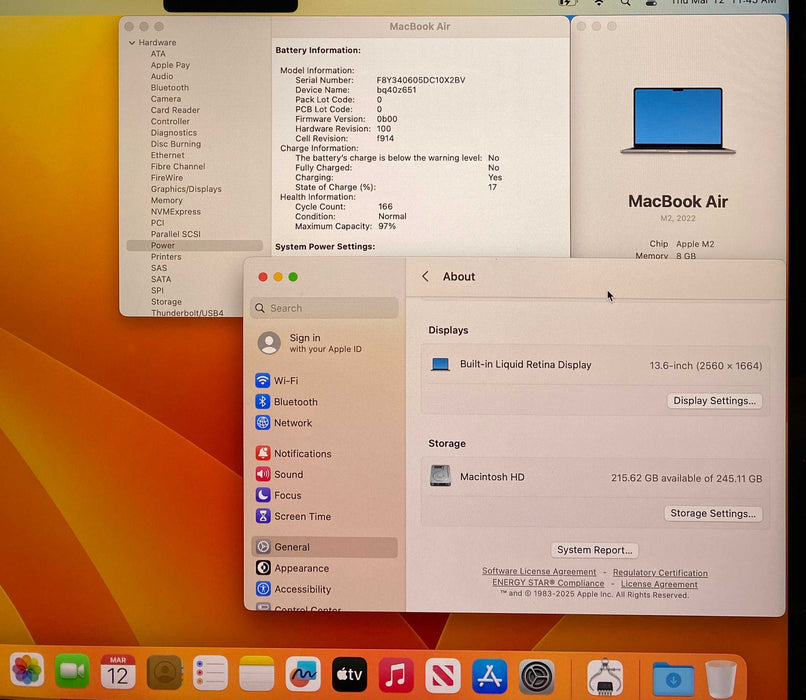Select Ethernet in hardware list
The width and height of the screenshot is (806, 700).
coord(168,155)
